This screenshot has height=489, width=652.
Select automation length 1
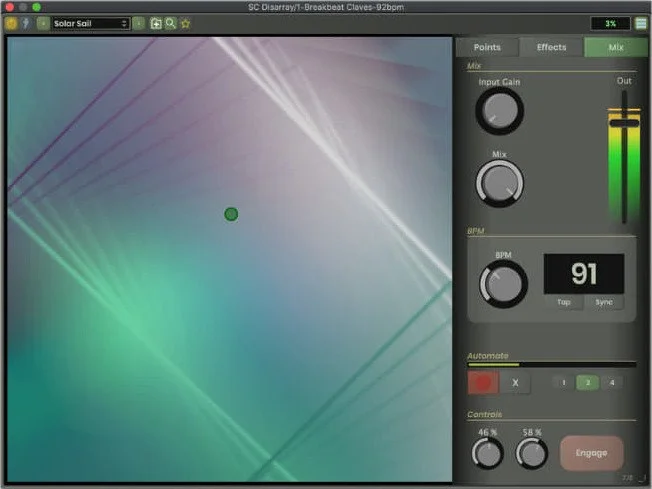click(x=563, y=383)
